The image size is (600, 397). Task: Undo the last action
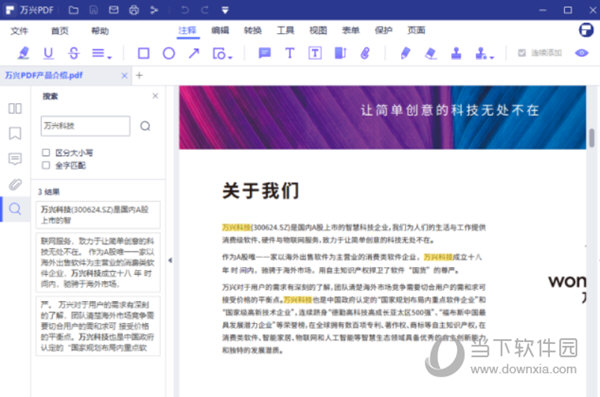coord(185,10)
